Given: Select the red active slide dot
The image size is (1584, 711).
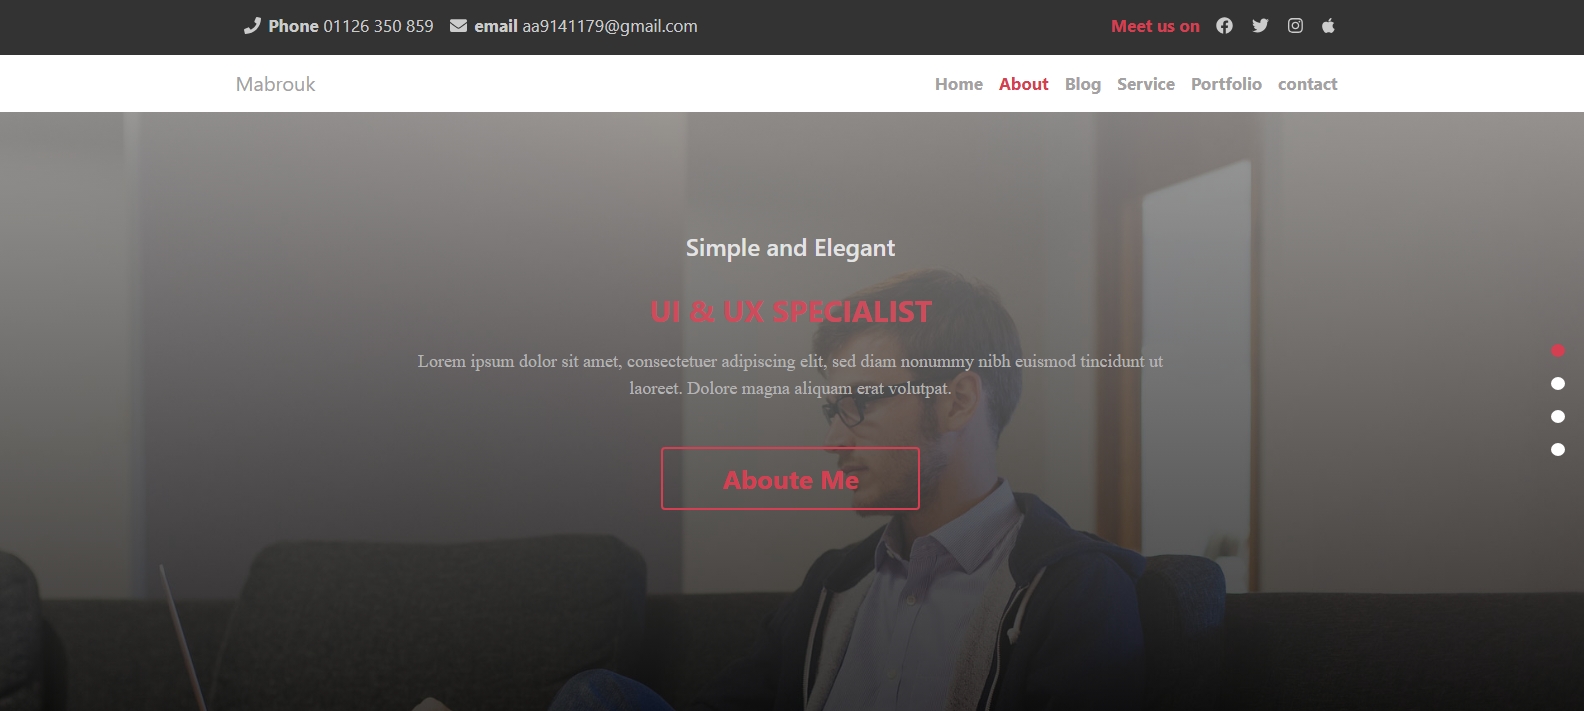Looking at the screenshot, I should click(1558, 350).
